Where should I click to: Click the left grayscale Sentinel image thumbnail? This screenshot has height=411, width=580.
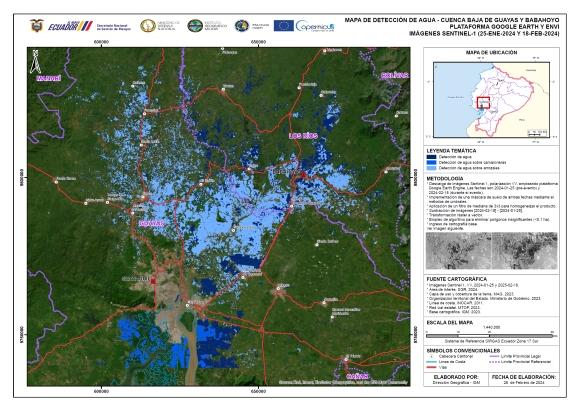click(459, 251)
